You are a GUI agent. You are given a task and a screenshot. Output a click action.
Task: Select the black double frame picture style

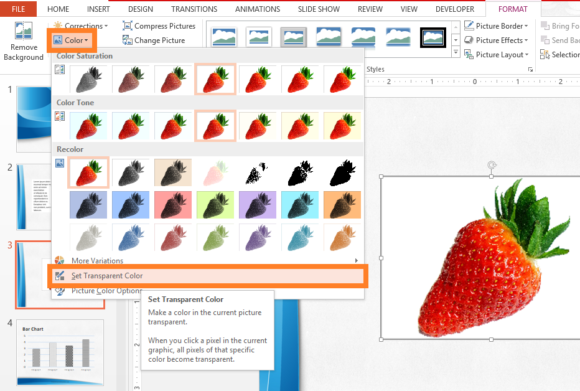[433, 38]
